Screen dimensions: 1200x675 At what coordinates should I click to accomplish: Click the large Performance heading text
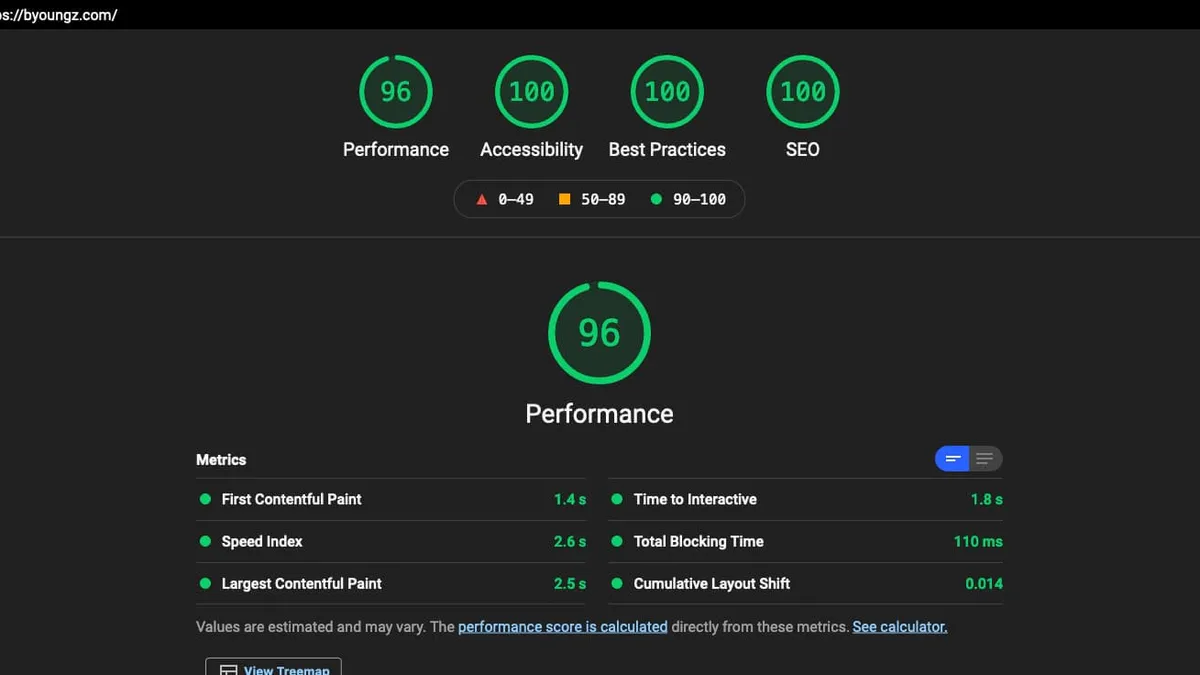click(x=599, y=414)
